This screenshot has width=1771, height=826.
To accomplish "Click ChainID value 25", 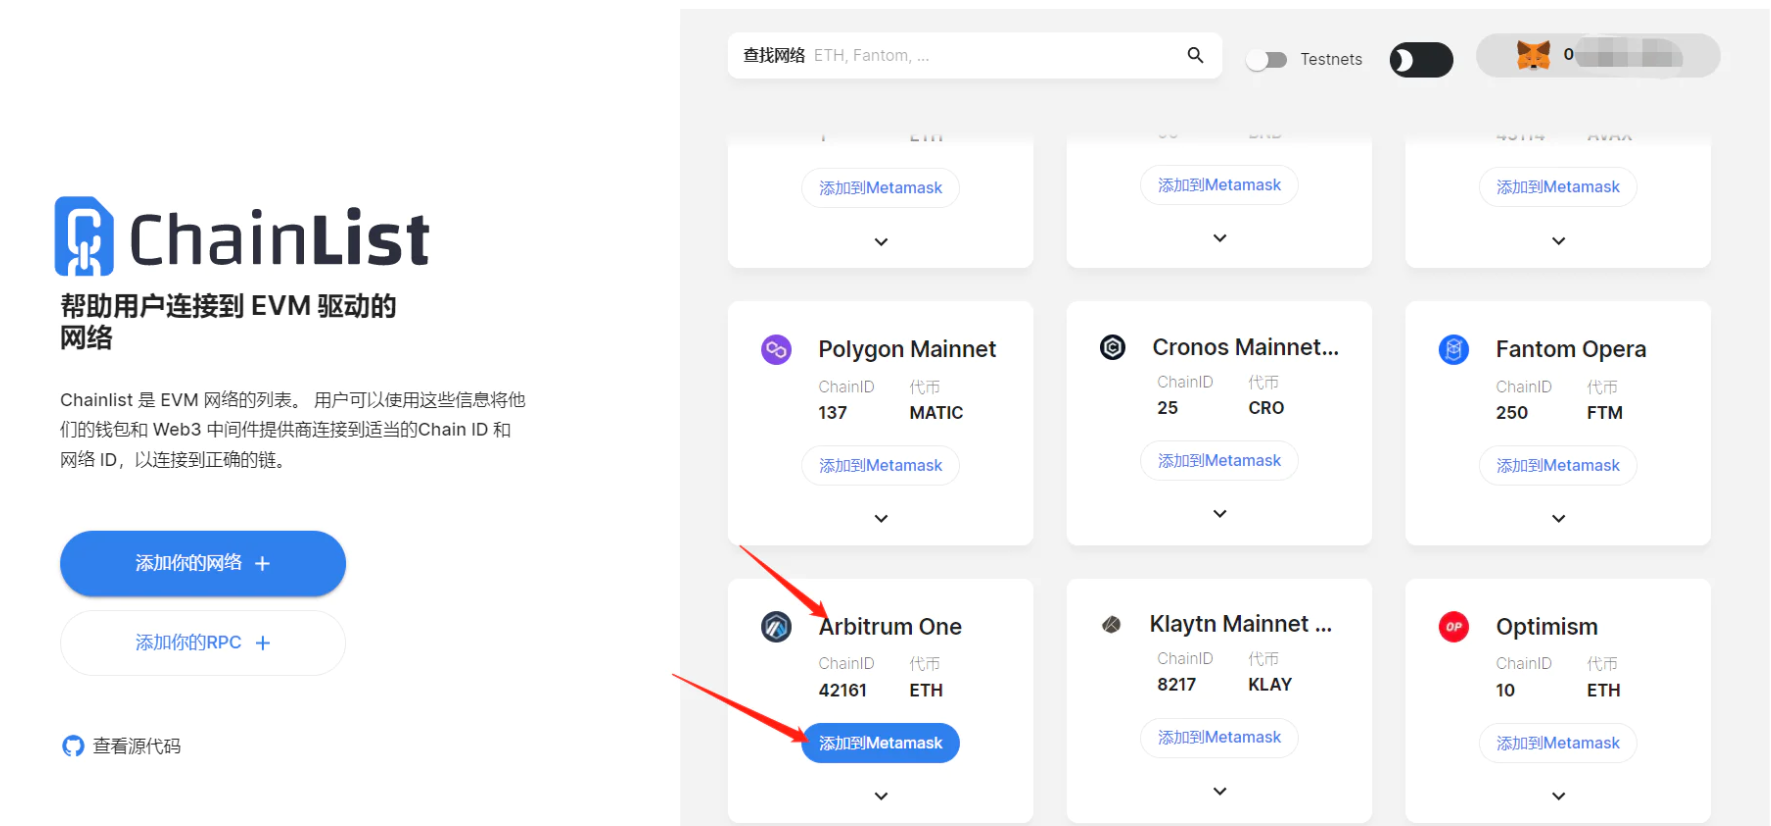I will click(x=1168, y=408).
